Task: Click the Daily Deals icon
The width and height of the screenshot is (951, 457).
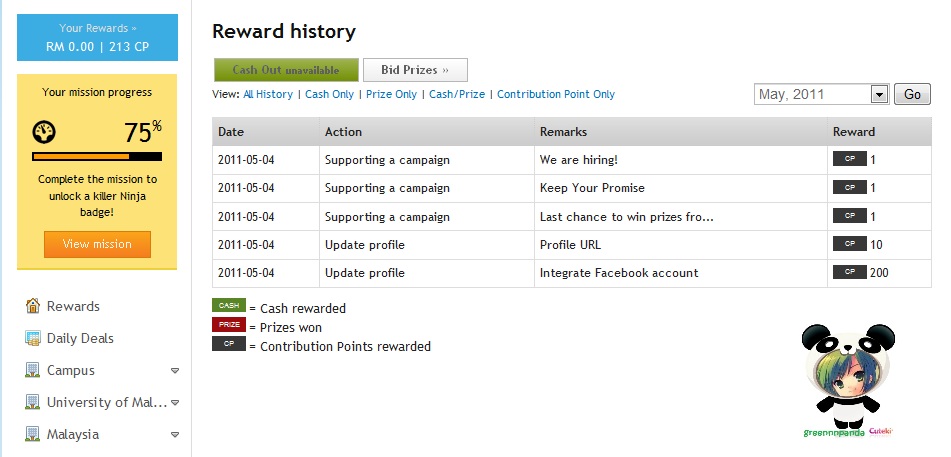Action: (33, 338)
